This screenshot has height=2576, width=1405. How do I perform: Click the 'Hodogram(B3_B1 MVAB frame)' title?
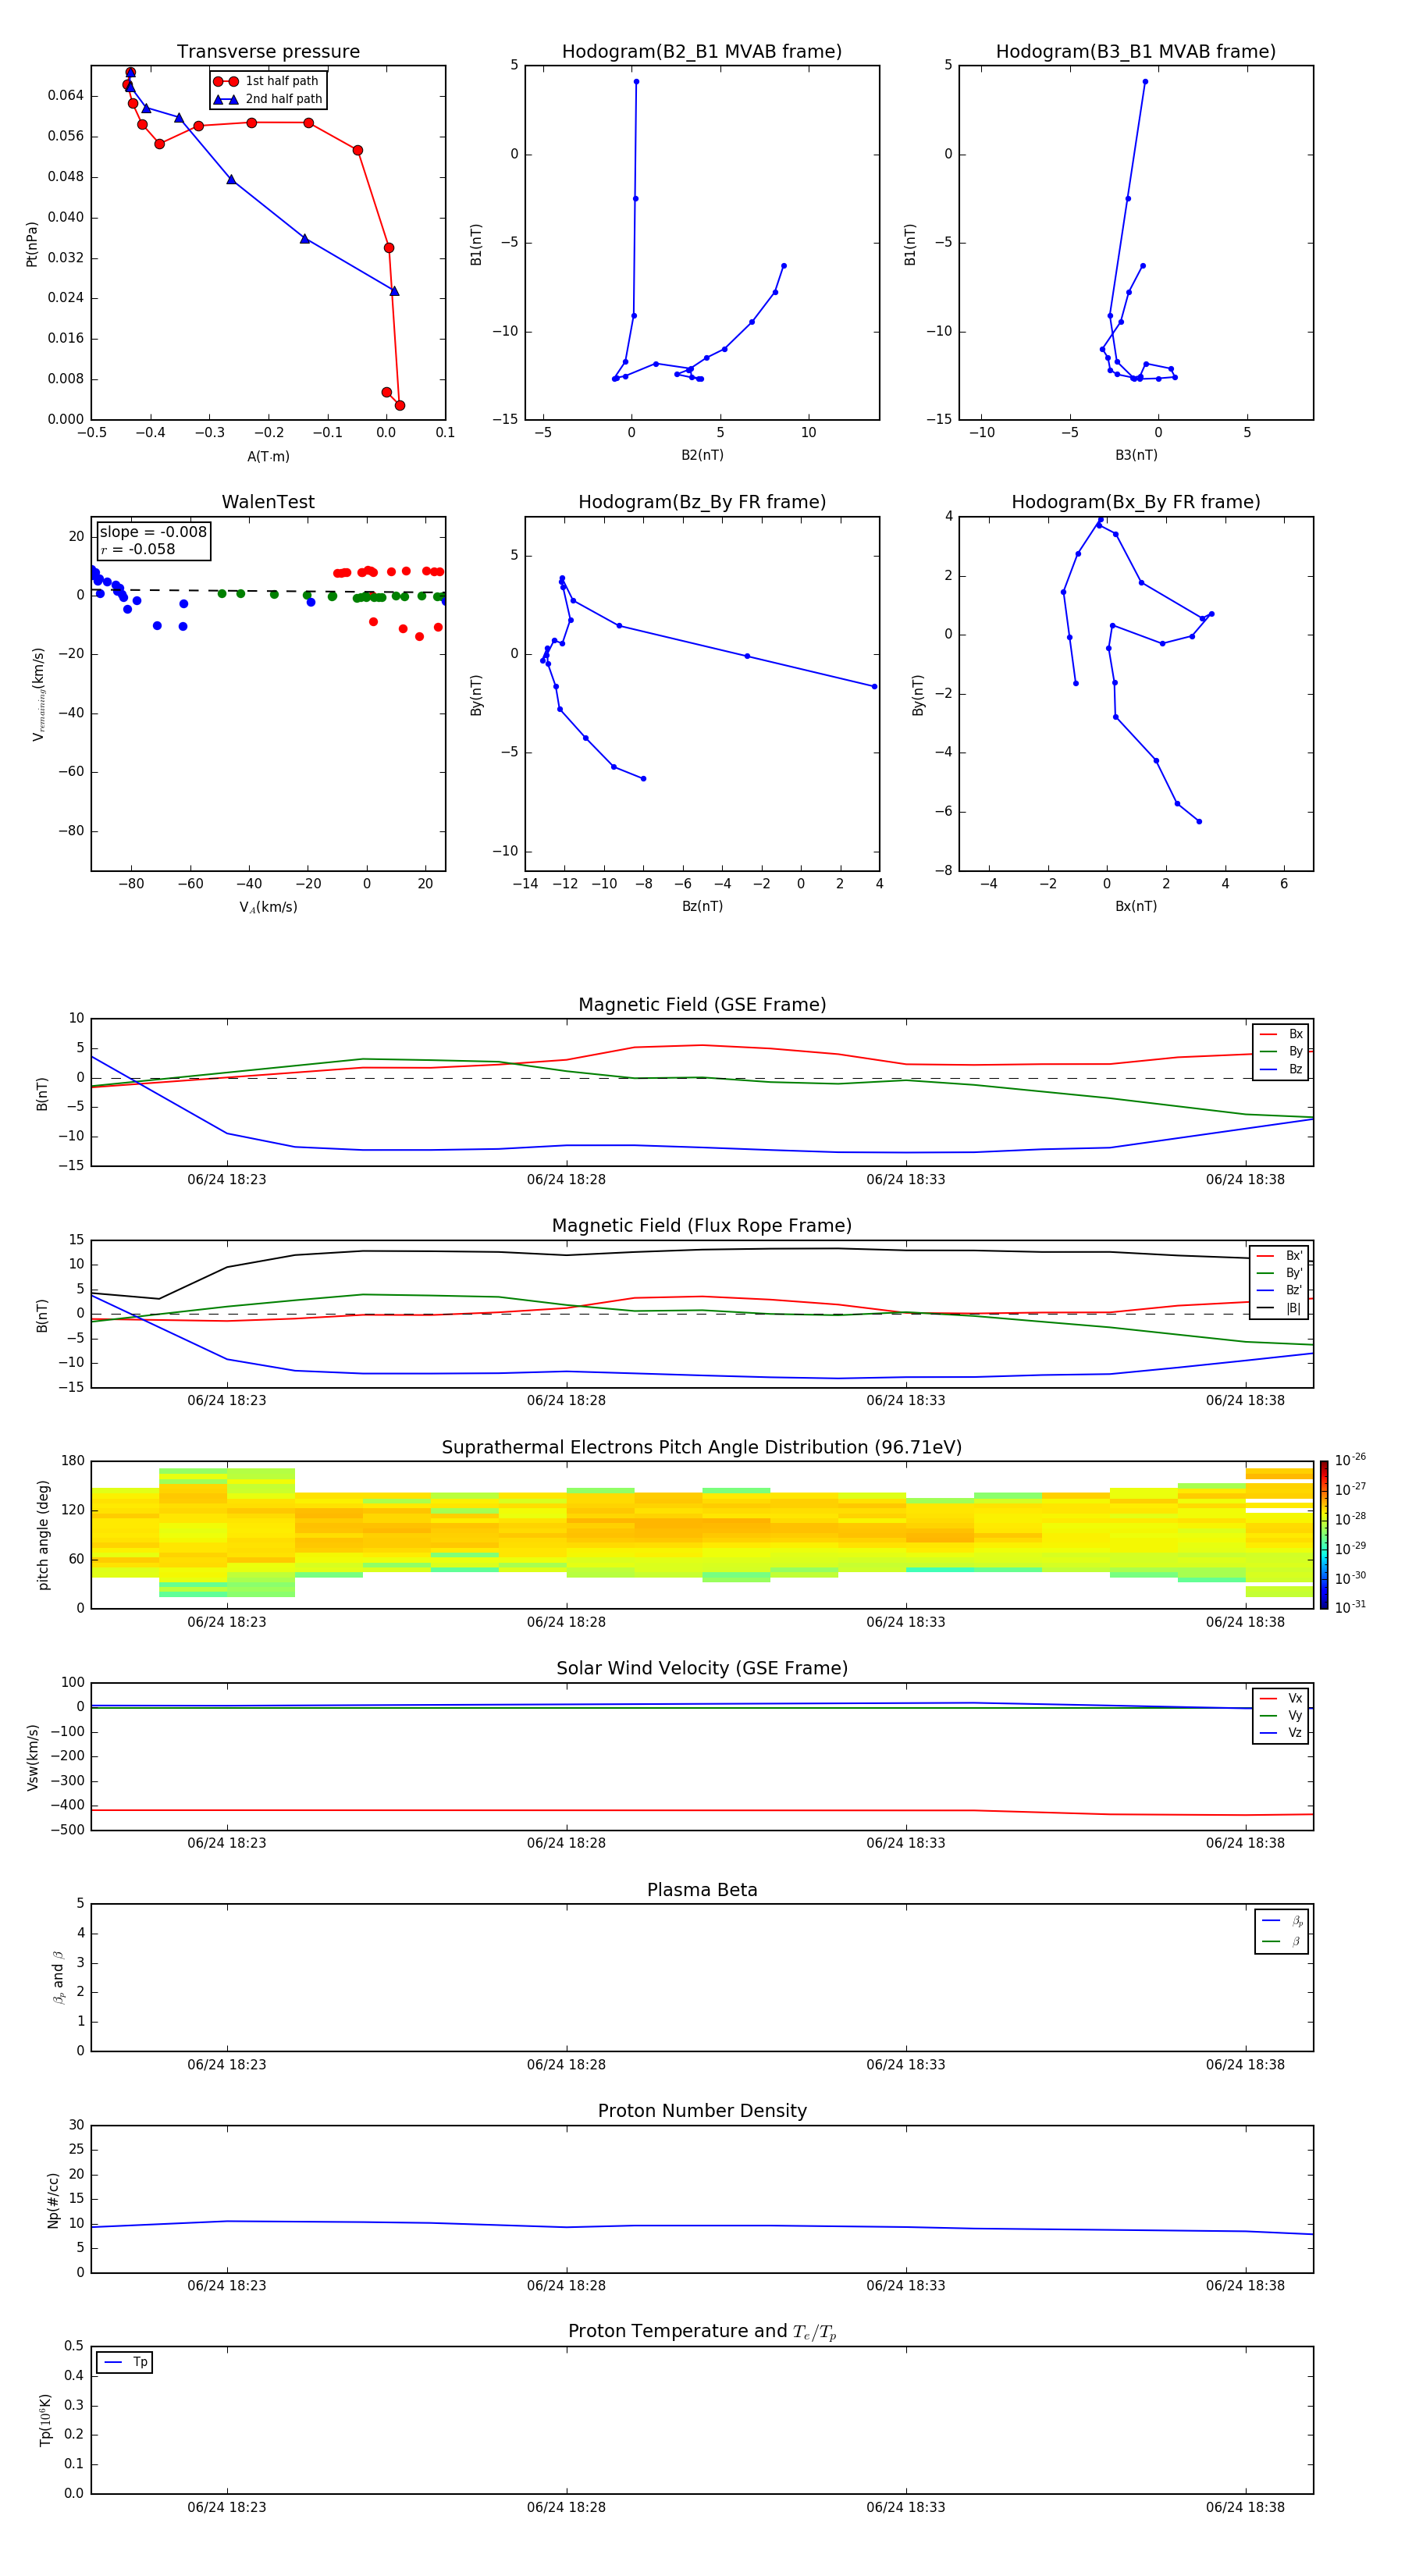(x=1136, y=52)
